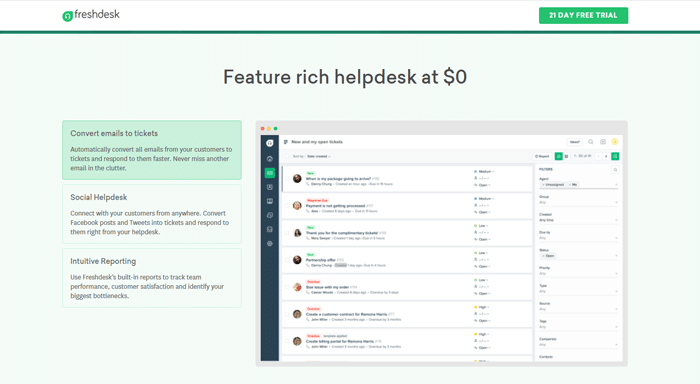Check the payment not processed ticket checkbox

287,206
